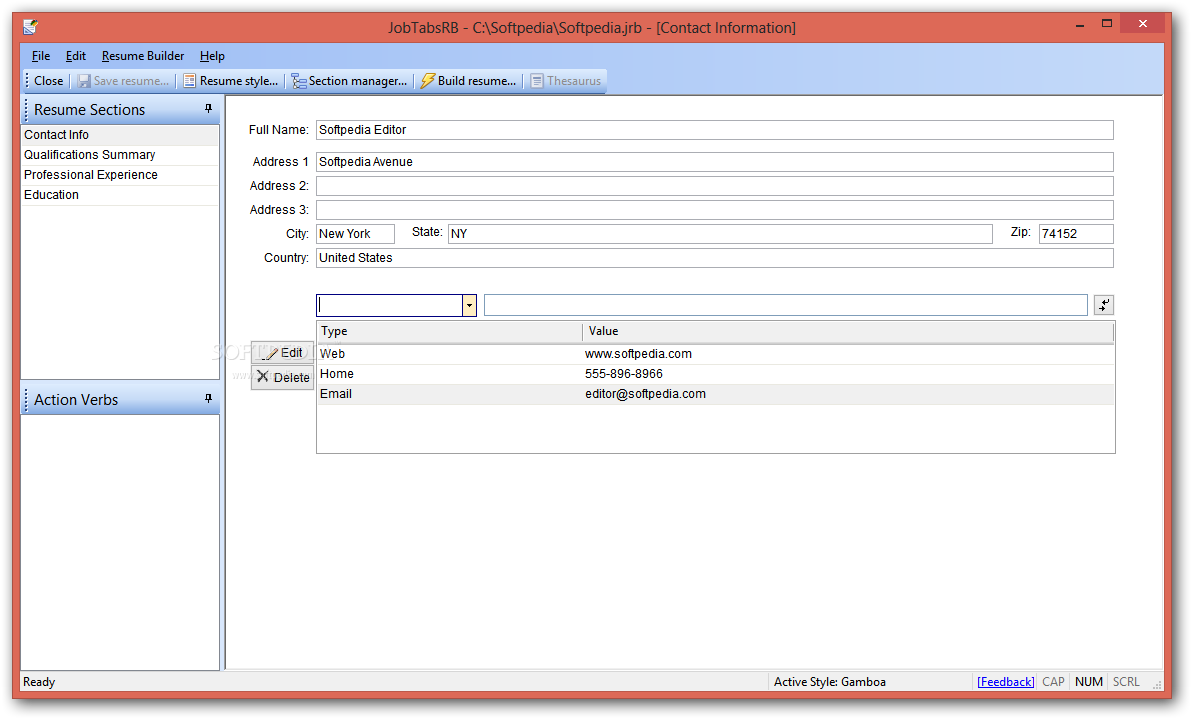The width and height of the screenshot is (1192, 719).
Task: Click the Zip field with 74152
Action: (x=1076, y=233)
